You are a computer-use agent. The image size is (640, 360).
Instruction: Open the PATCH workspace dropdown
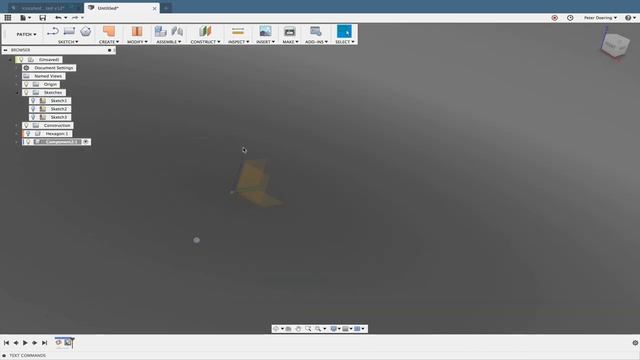(x=26, y=34)
